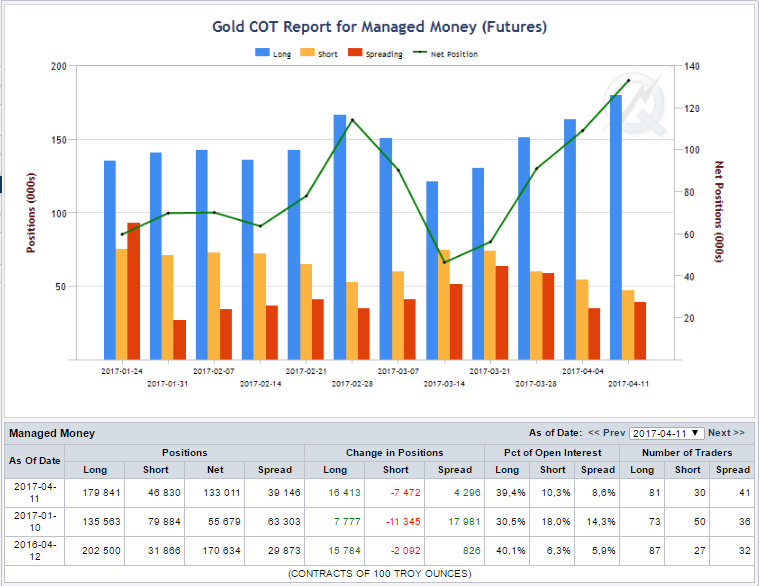Click the Net column header

coord(215,470)
